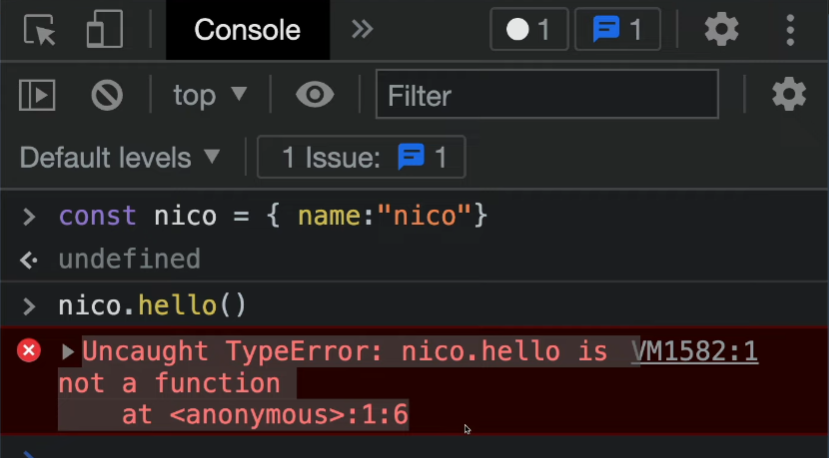Open the top issues badge showing 1
The image size is (829, 458).
coord(618,29)
